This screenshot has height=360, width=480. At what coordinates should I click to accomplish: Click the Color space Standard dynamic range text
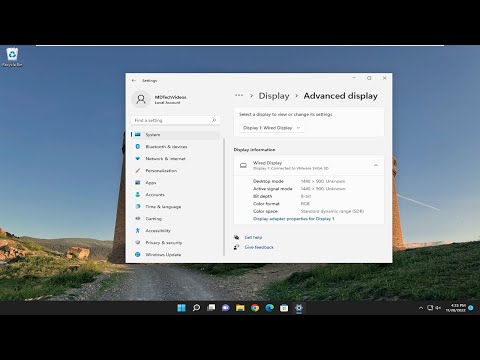pos(332,211)
